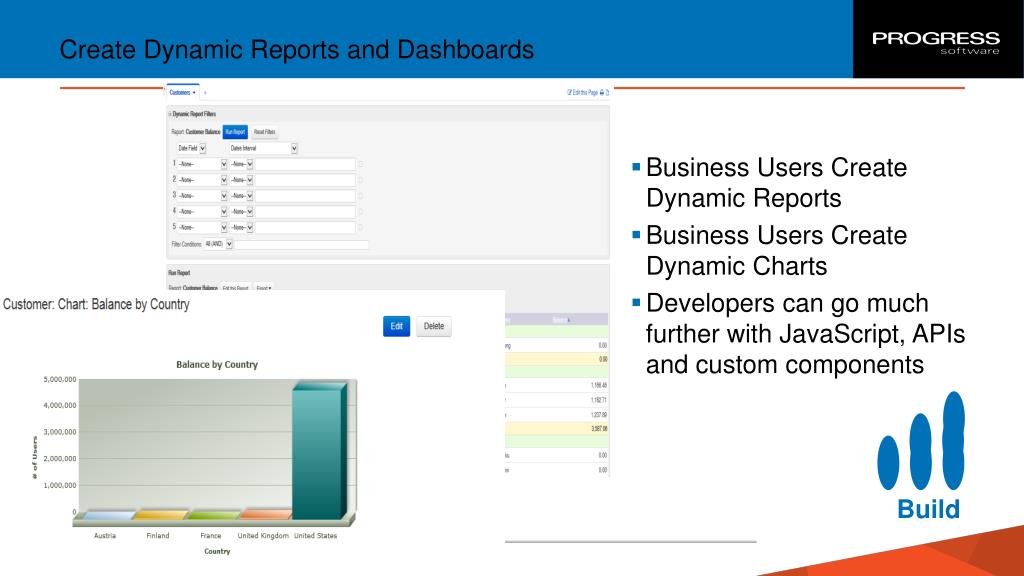Screen dimensions: 1024x576
Task: Open filter row 5 field dropdown
Action: coord(202,227)
